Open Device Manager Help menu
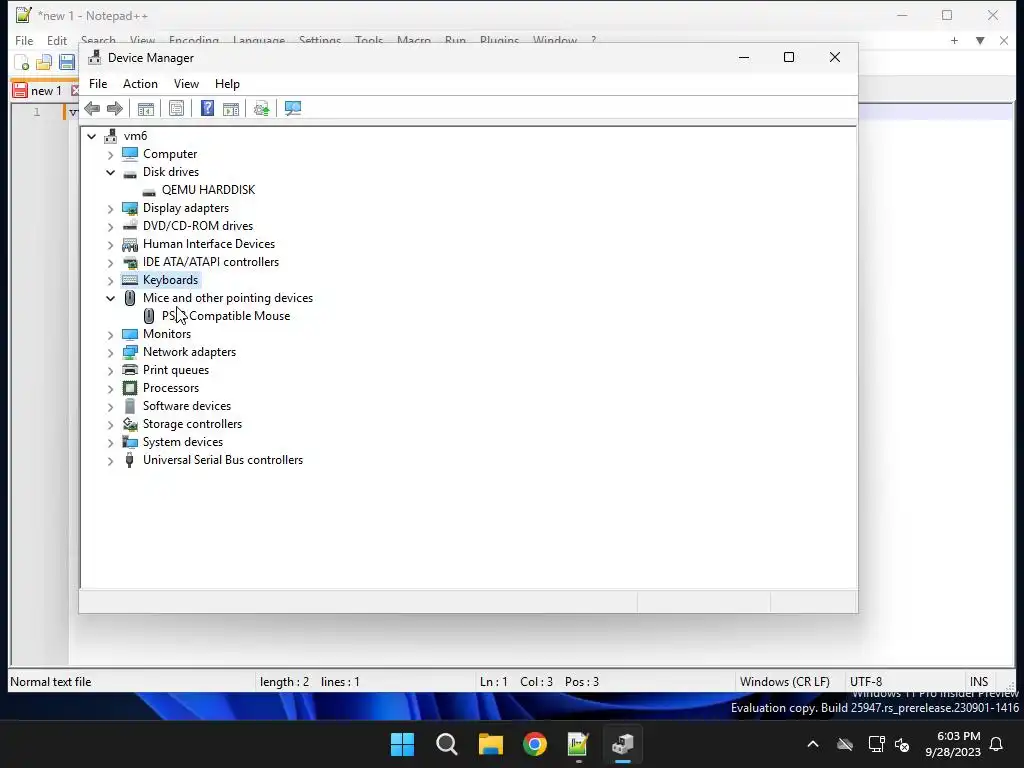 coord(227,84)
